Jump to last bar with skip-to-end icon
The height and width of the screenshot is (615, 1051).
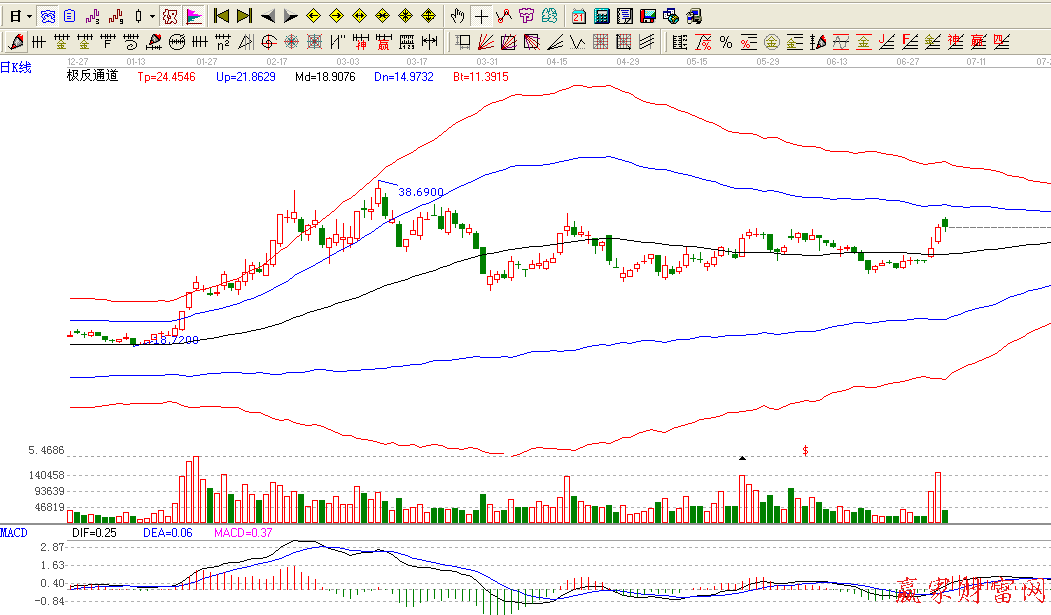click(x=244, y=16)
